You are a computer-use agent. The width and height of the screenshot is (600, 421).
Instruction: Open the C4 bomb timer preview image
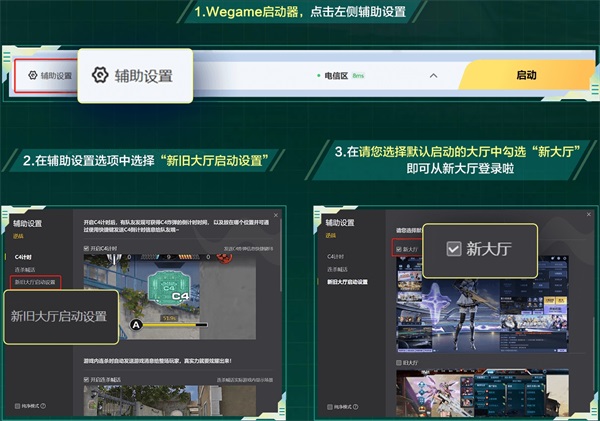tap(170, 297)
